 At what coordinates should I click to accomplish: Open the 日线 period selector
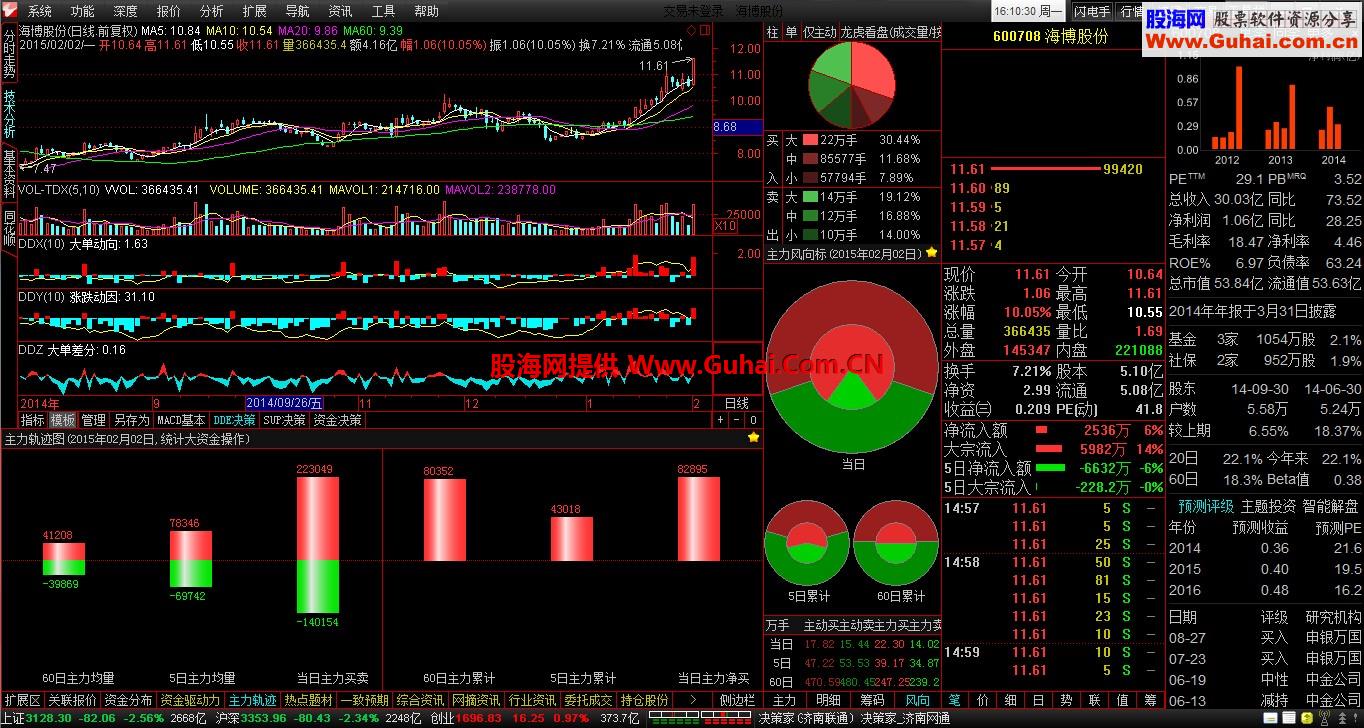[x=736, y=403]
